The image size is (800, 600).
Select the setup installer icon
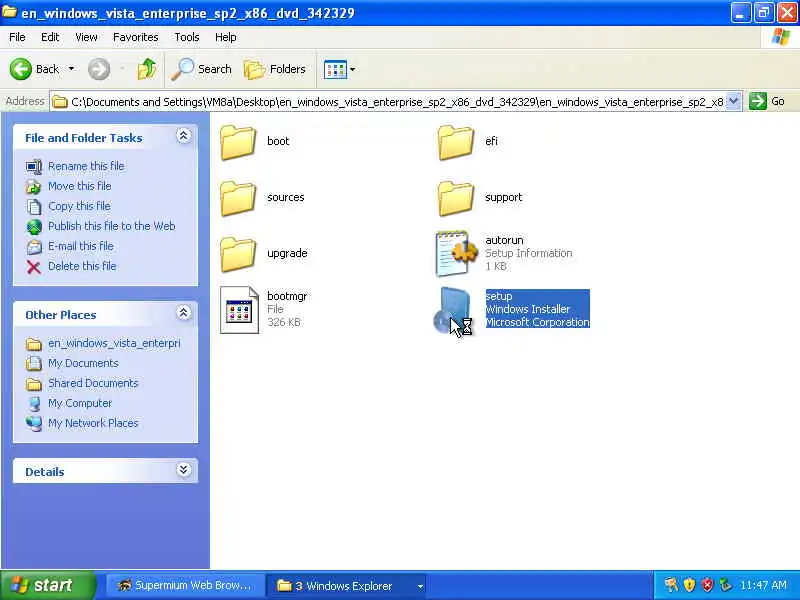(452, 310)
